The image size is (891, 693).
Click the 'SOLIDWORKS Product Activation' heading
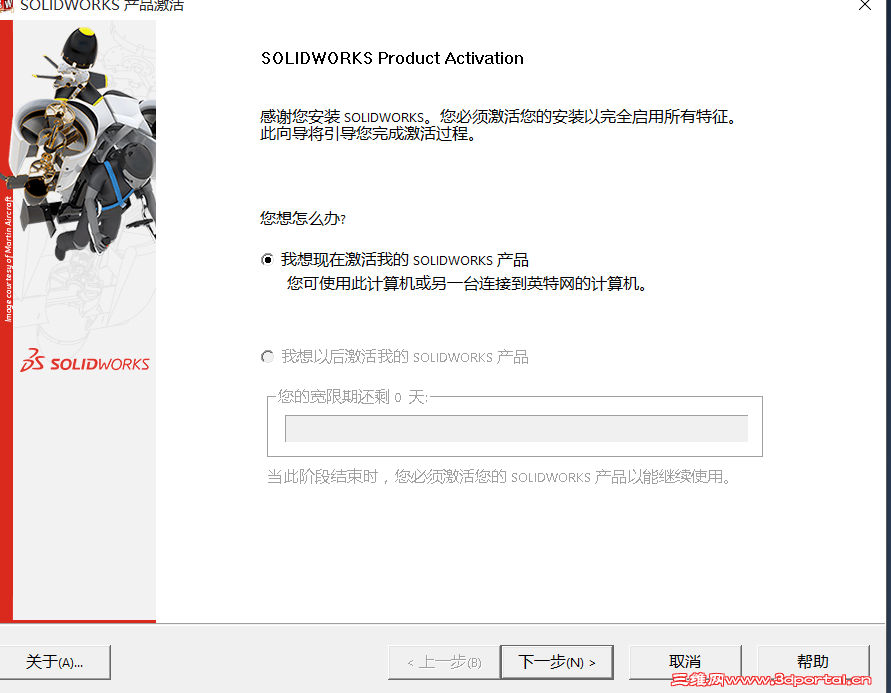[x=392, y=59]
